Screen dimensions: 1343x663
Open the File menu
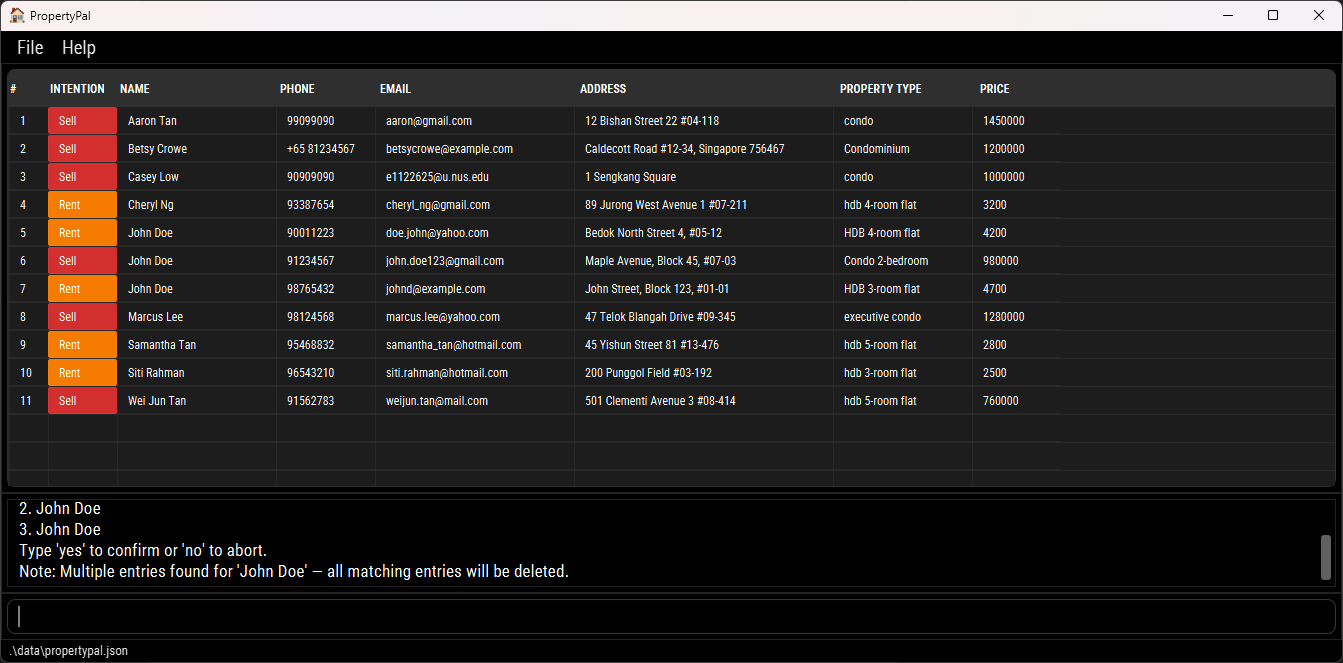[30, 48]
